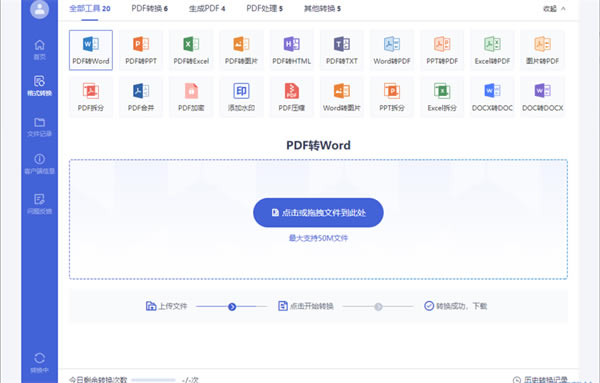Select the PDF压缩 compress tool
Viewport: 600px width, 383px height.
click(292, 97)
